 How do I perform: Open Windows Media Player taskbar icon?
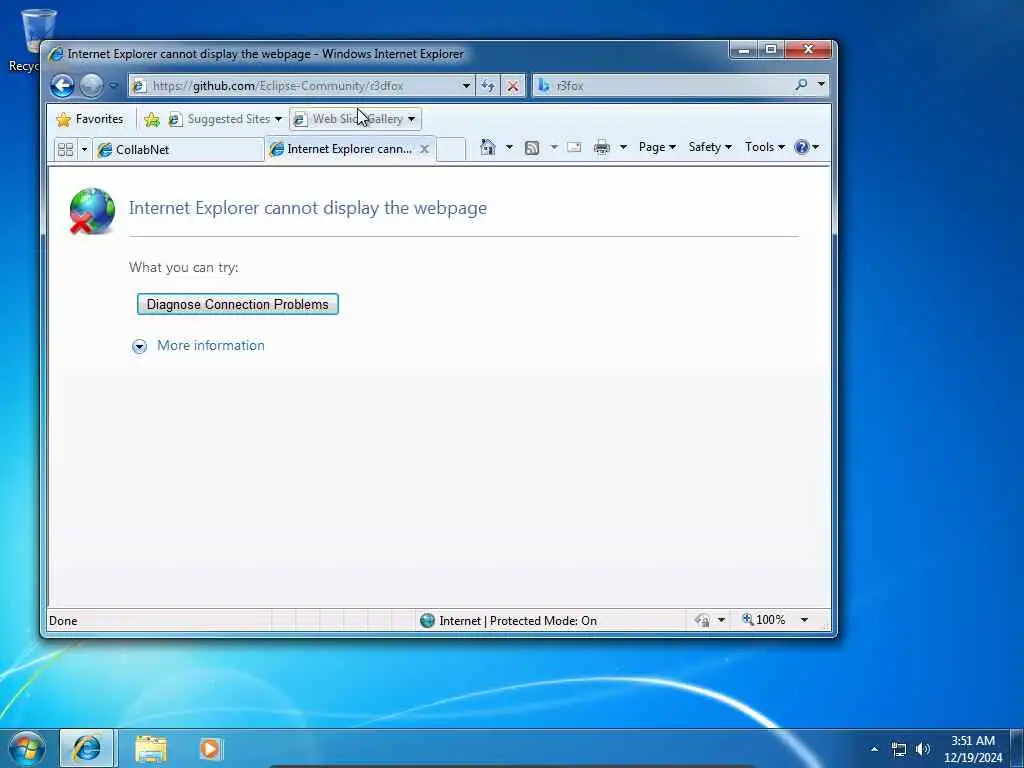pyautogui.click(x=210, y=749)
